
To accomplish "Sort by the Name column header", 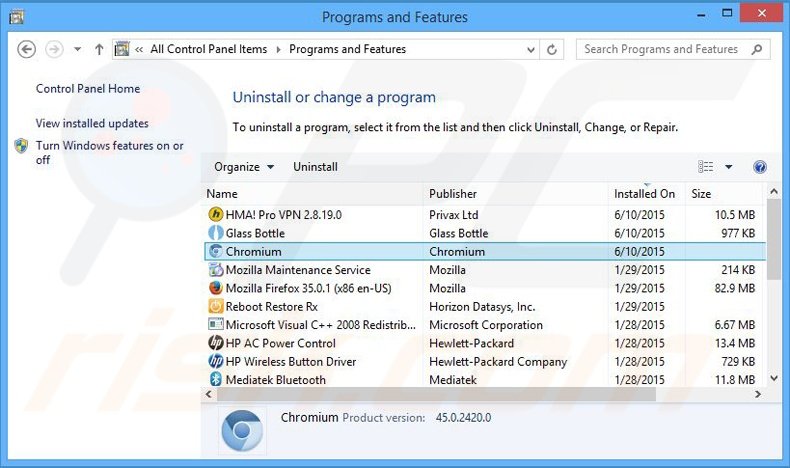I will pos(312,194).
